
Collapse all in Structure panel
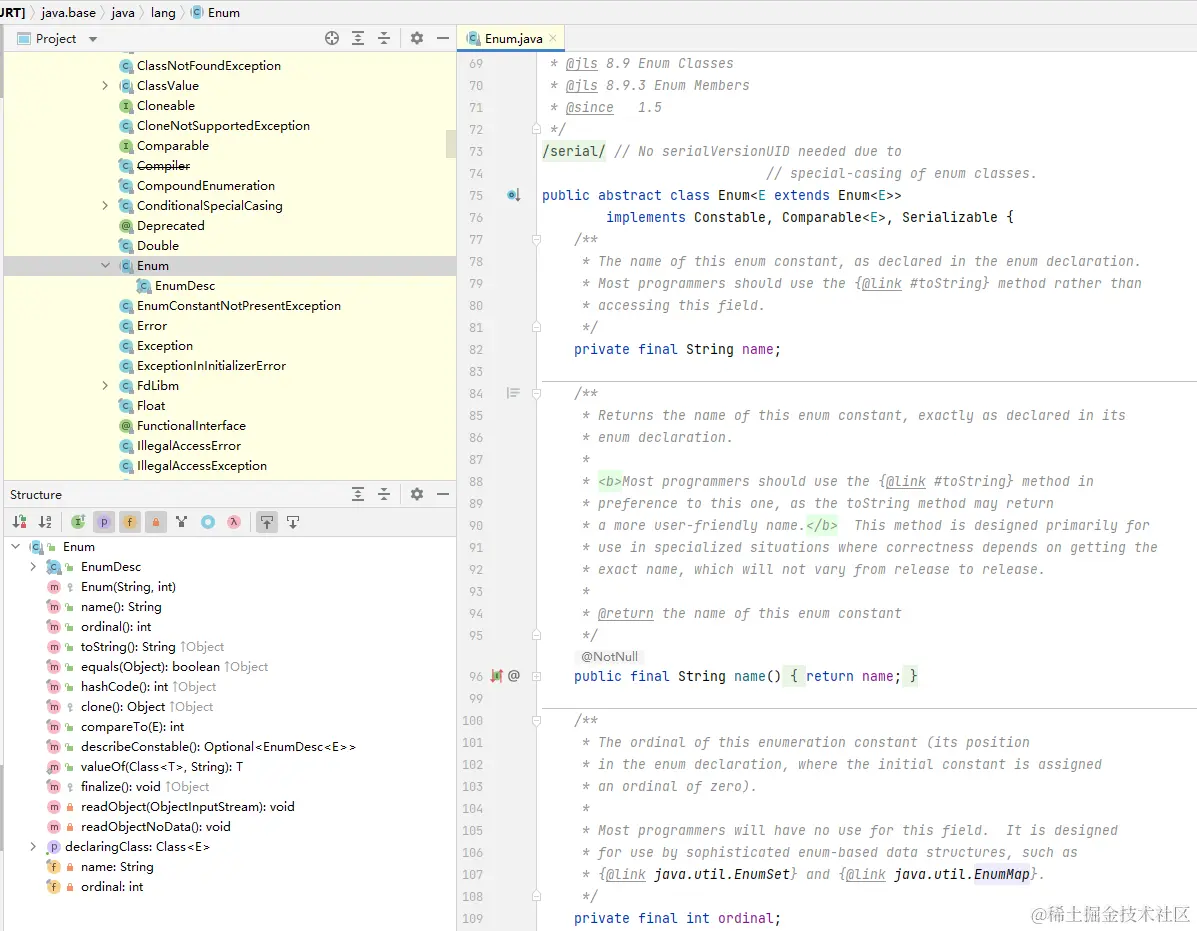click(384, 494)
